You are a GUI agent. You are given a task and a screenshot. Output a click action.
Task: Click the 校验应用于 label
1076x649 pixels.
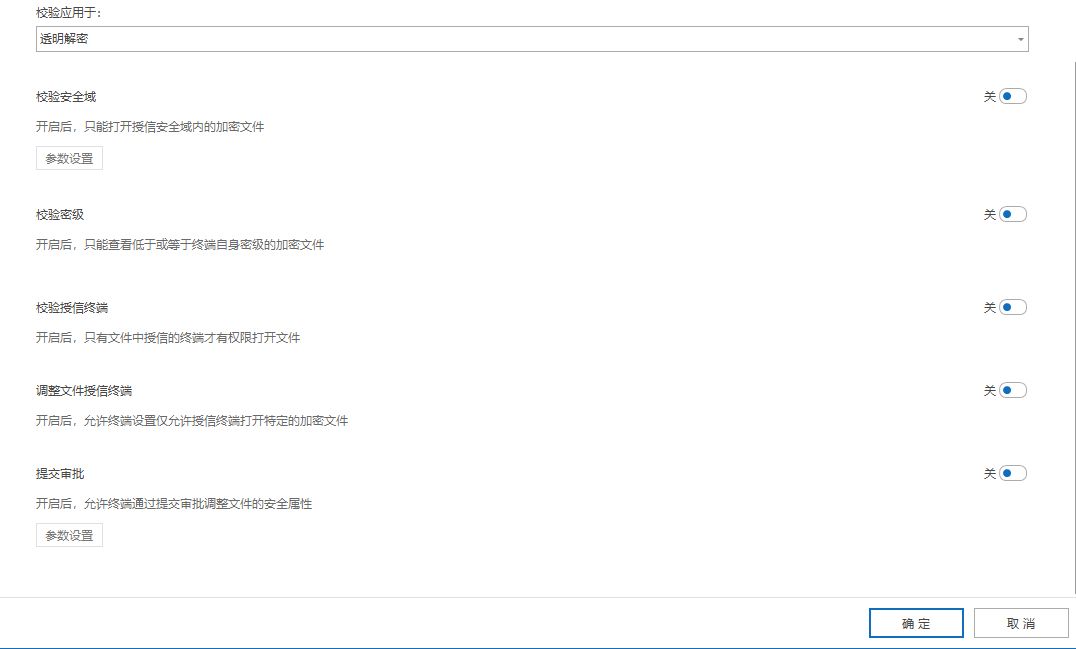pyautogui.click(x=68, y=13)
